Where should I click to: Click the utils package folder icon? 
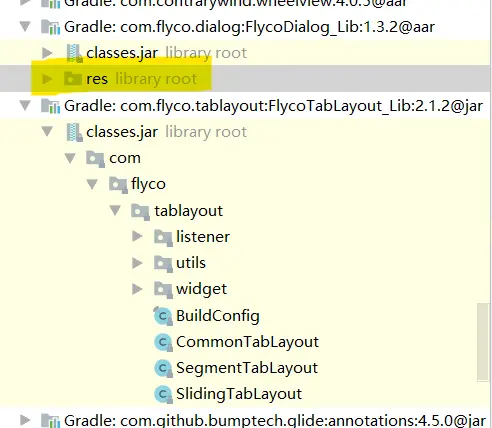[163, 264]
